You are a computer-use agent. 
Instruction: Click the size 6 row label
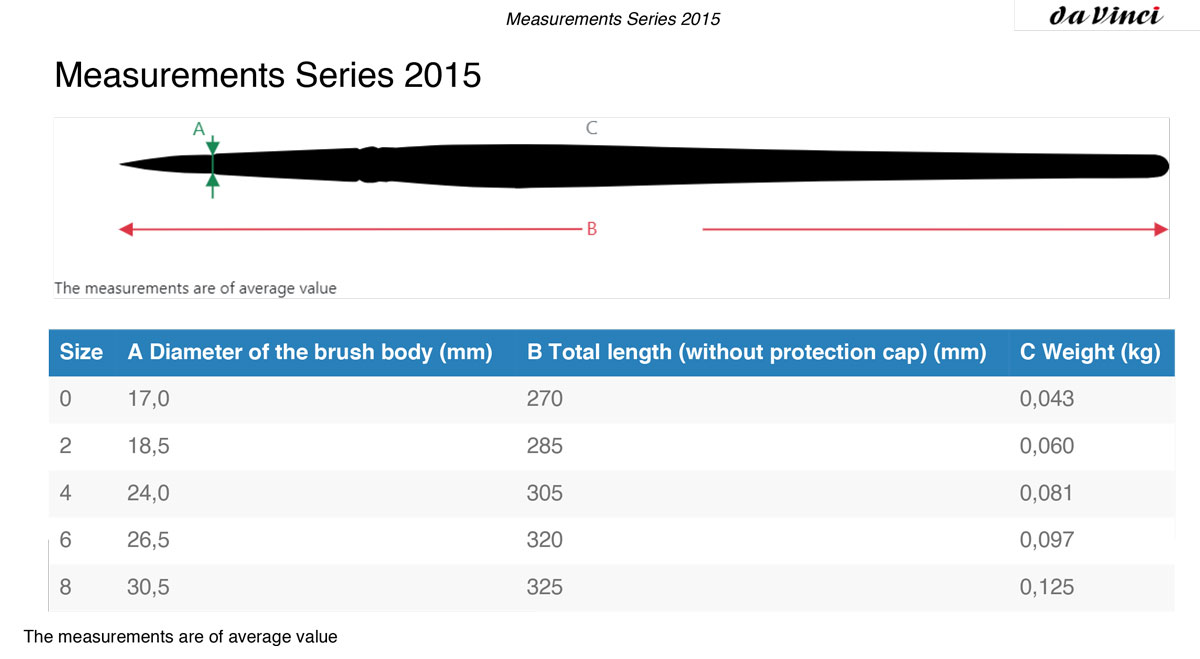click(65, 540)
